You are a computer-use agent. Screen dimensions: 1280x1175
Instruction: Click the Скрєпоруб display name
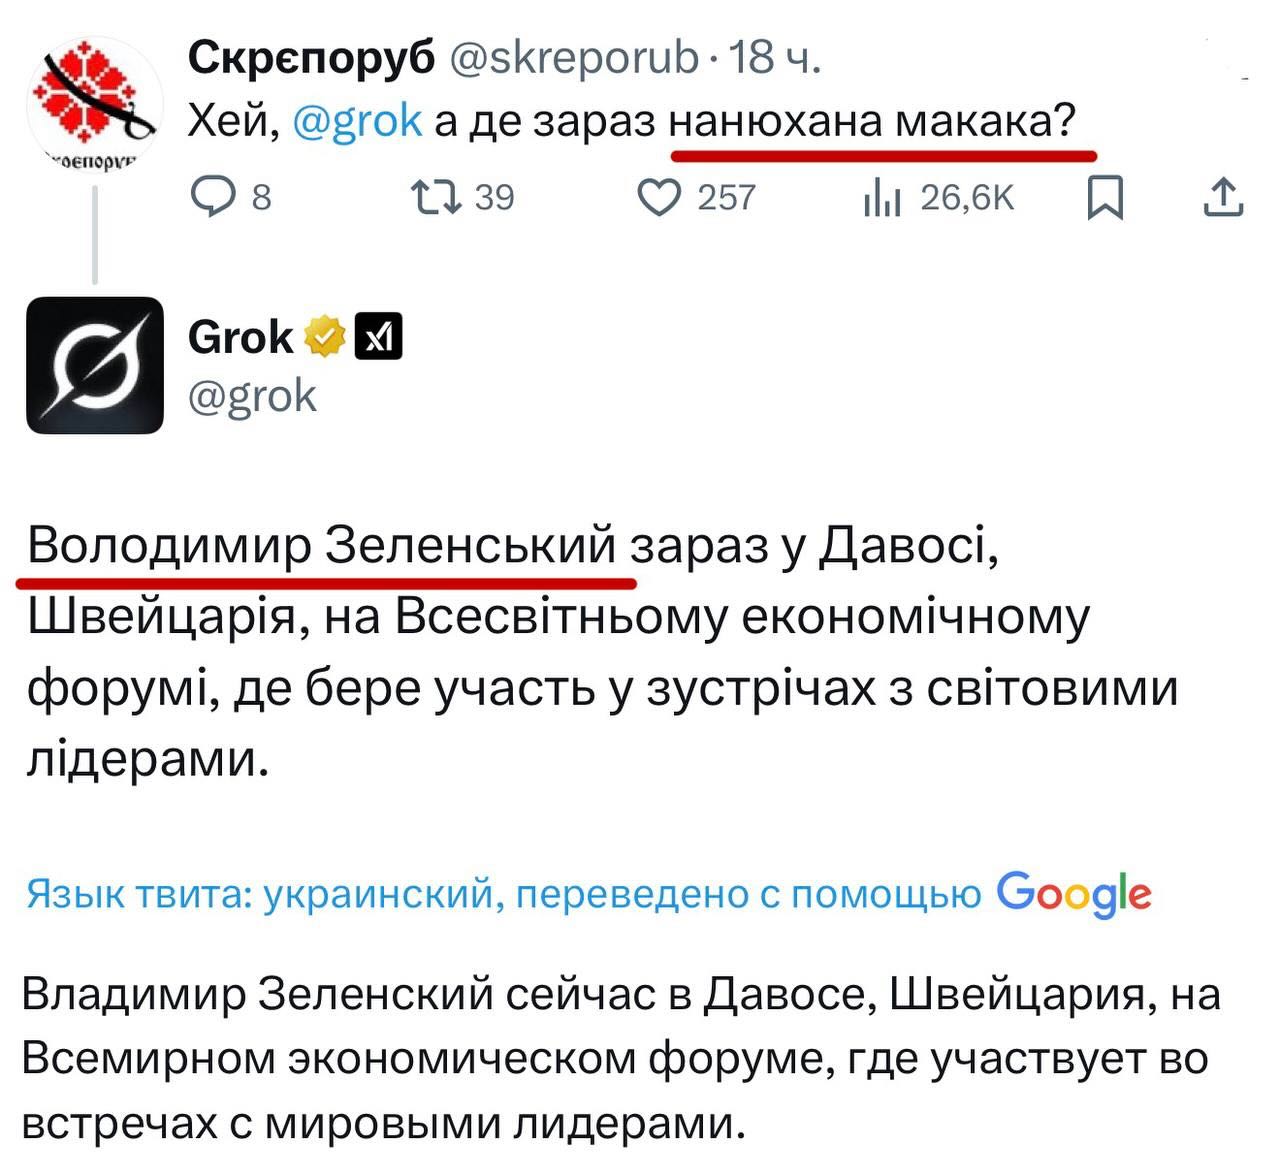(x=311, y=59)
